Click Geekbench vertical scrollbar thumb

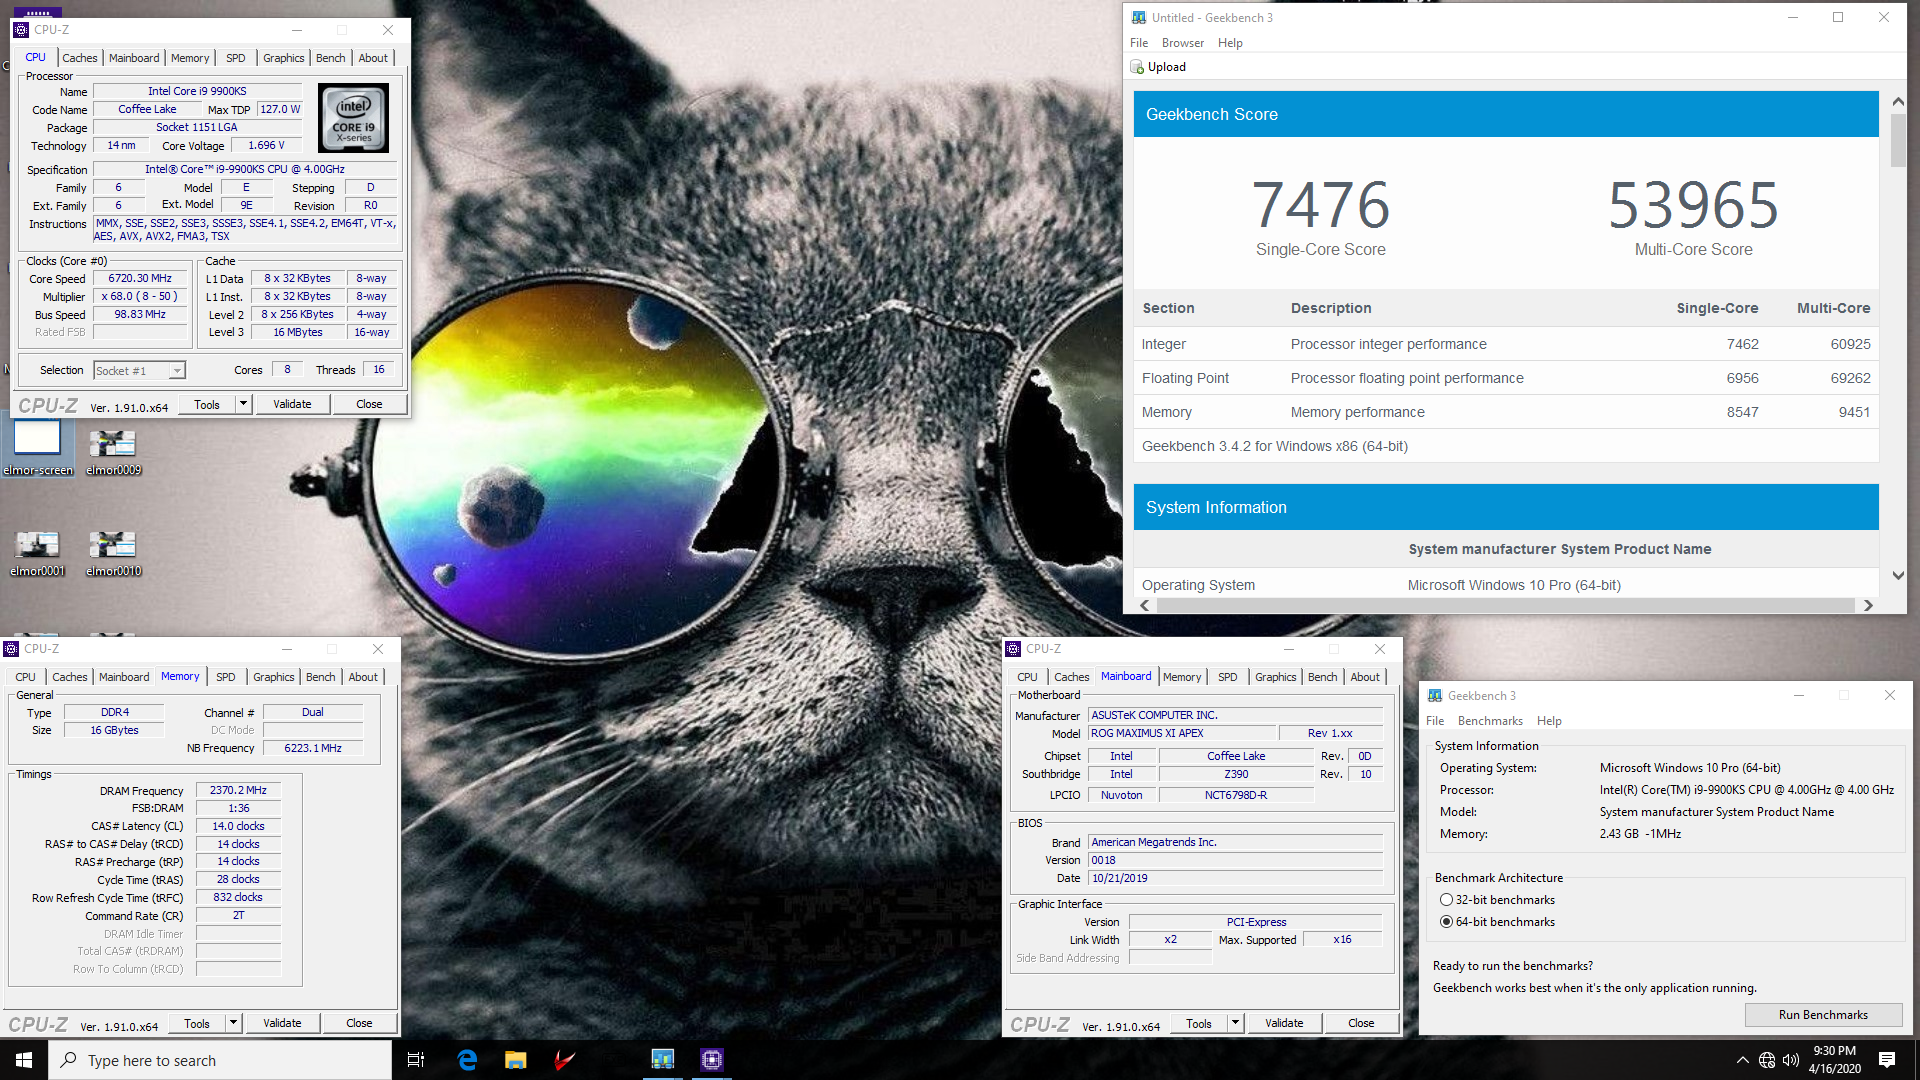pos(1898,140)
